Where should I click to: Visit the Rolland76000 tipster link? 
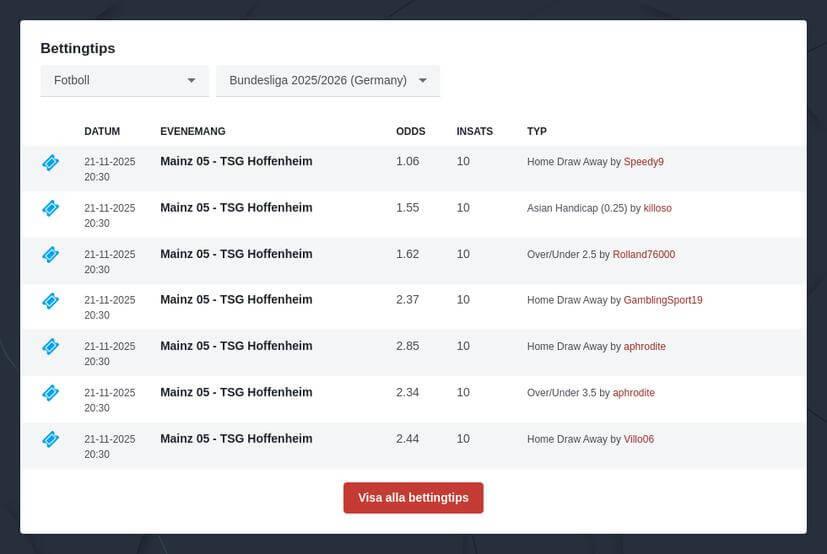[643, 255]
